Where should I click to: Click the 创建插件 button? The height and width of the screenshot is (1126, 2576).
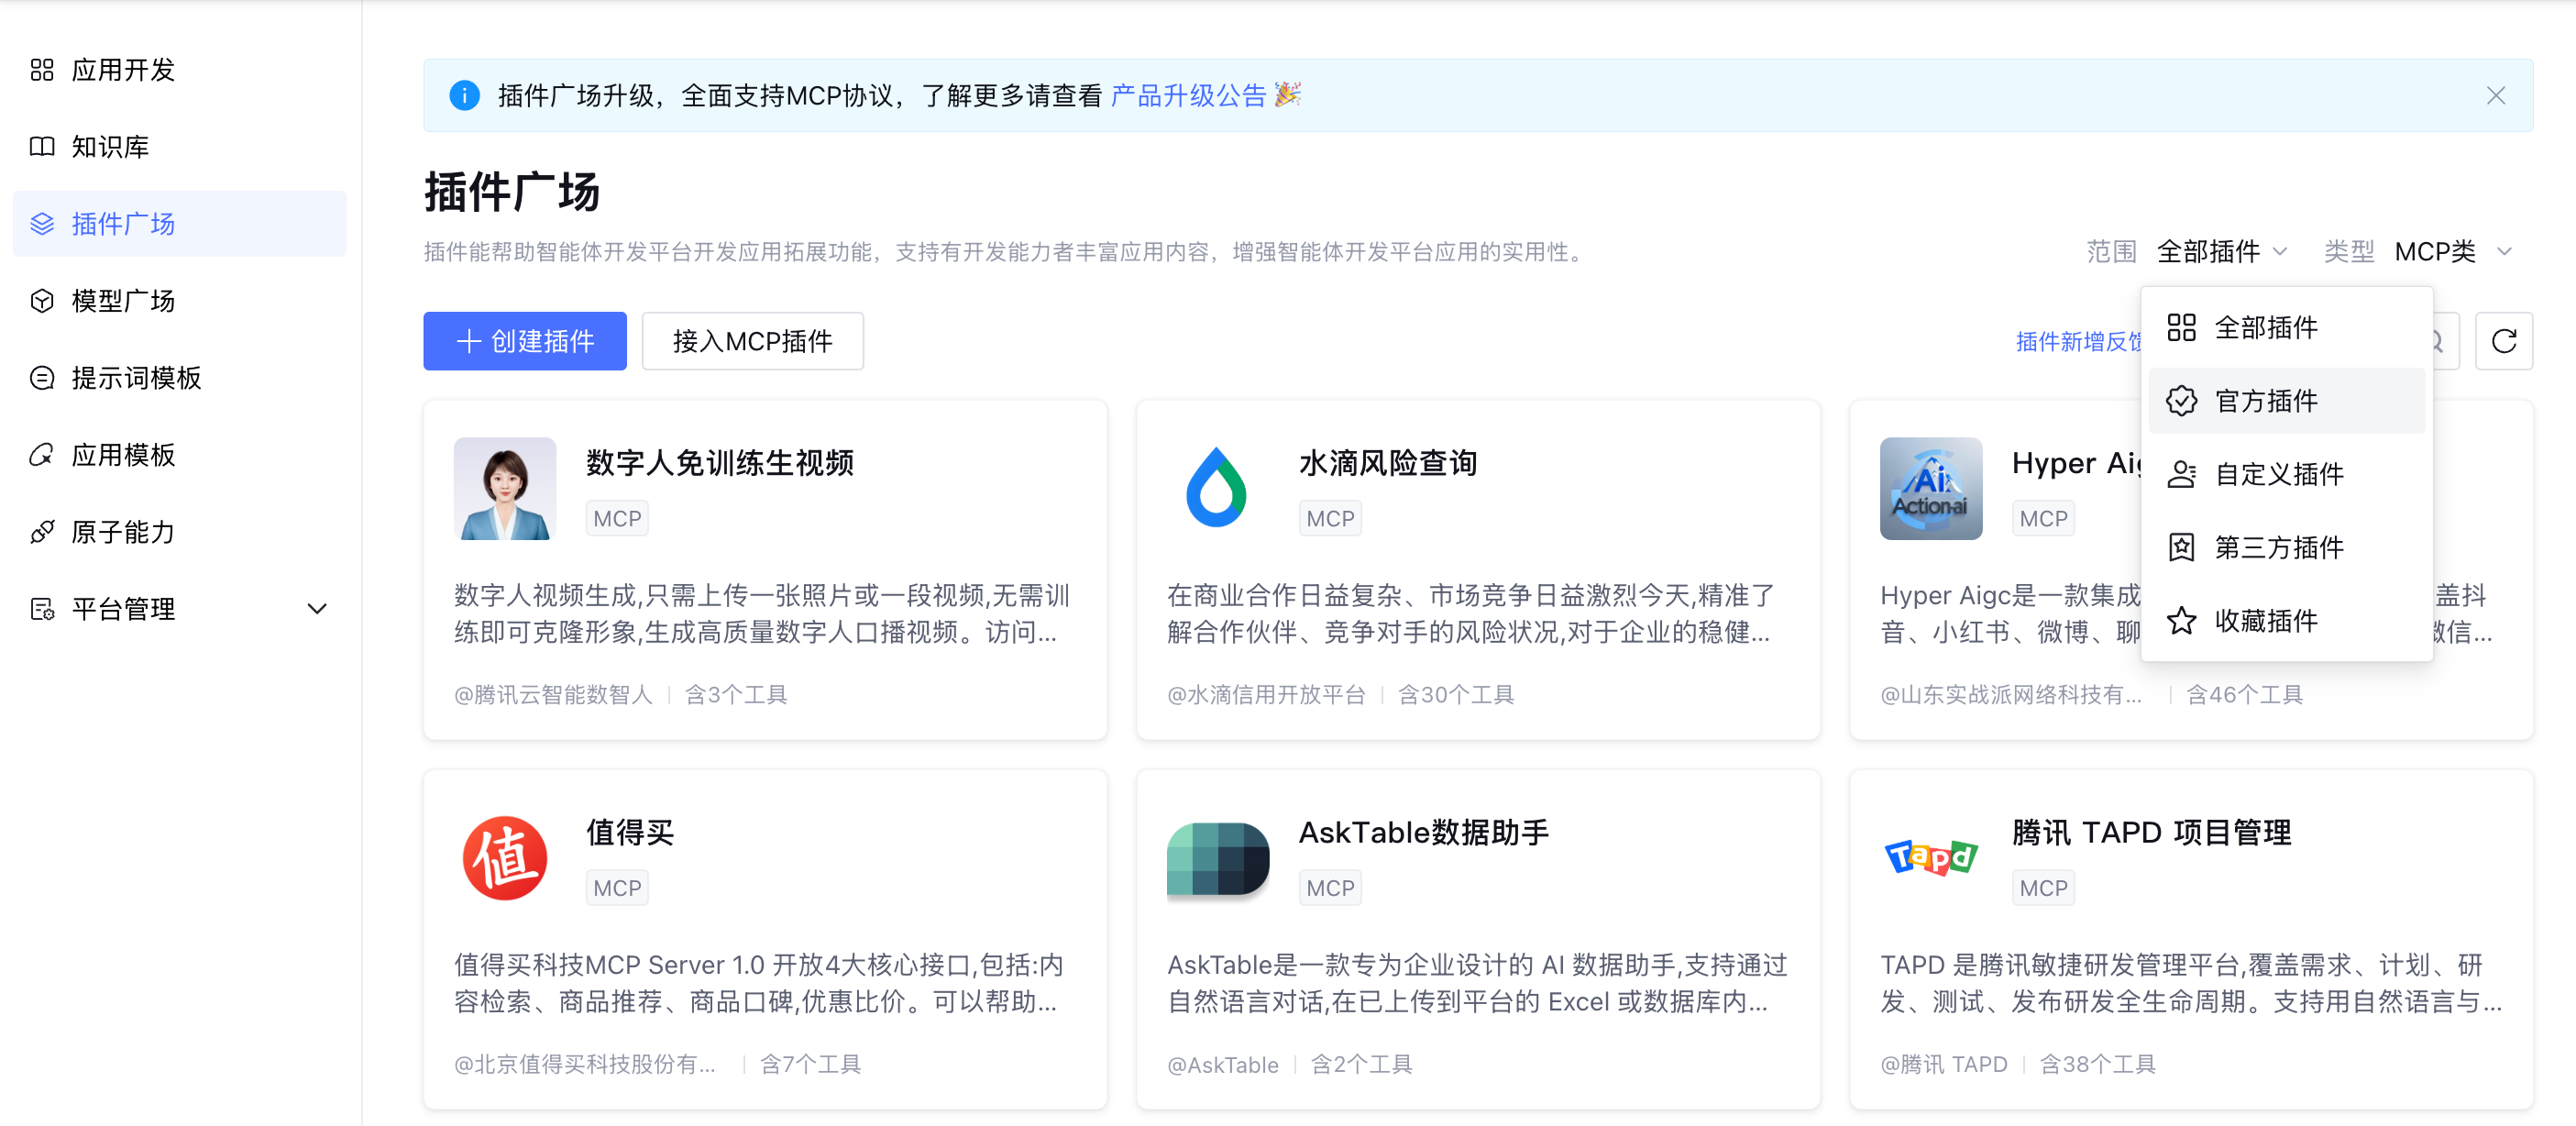[524, 341]
